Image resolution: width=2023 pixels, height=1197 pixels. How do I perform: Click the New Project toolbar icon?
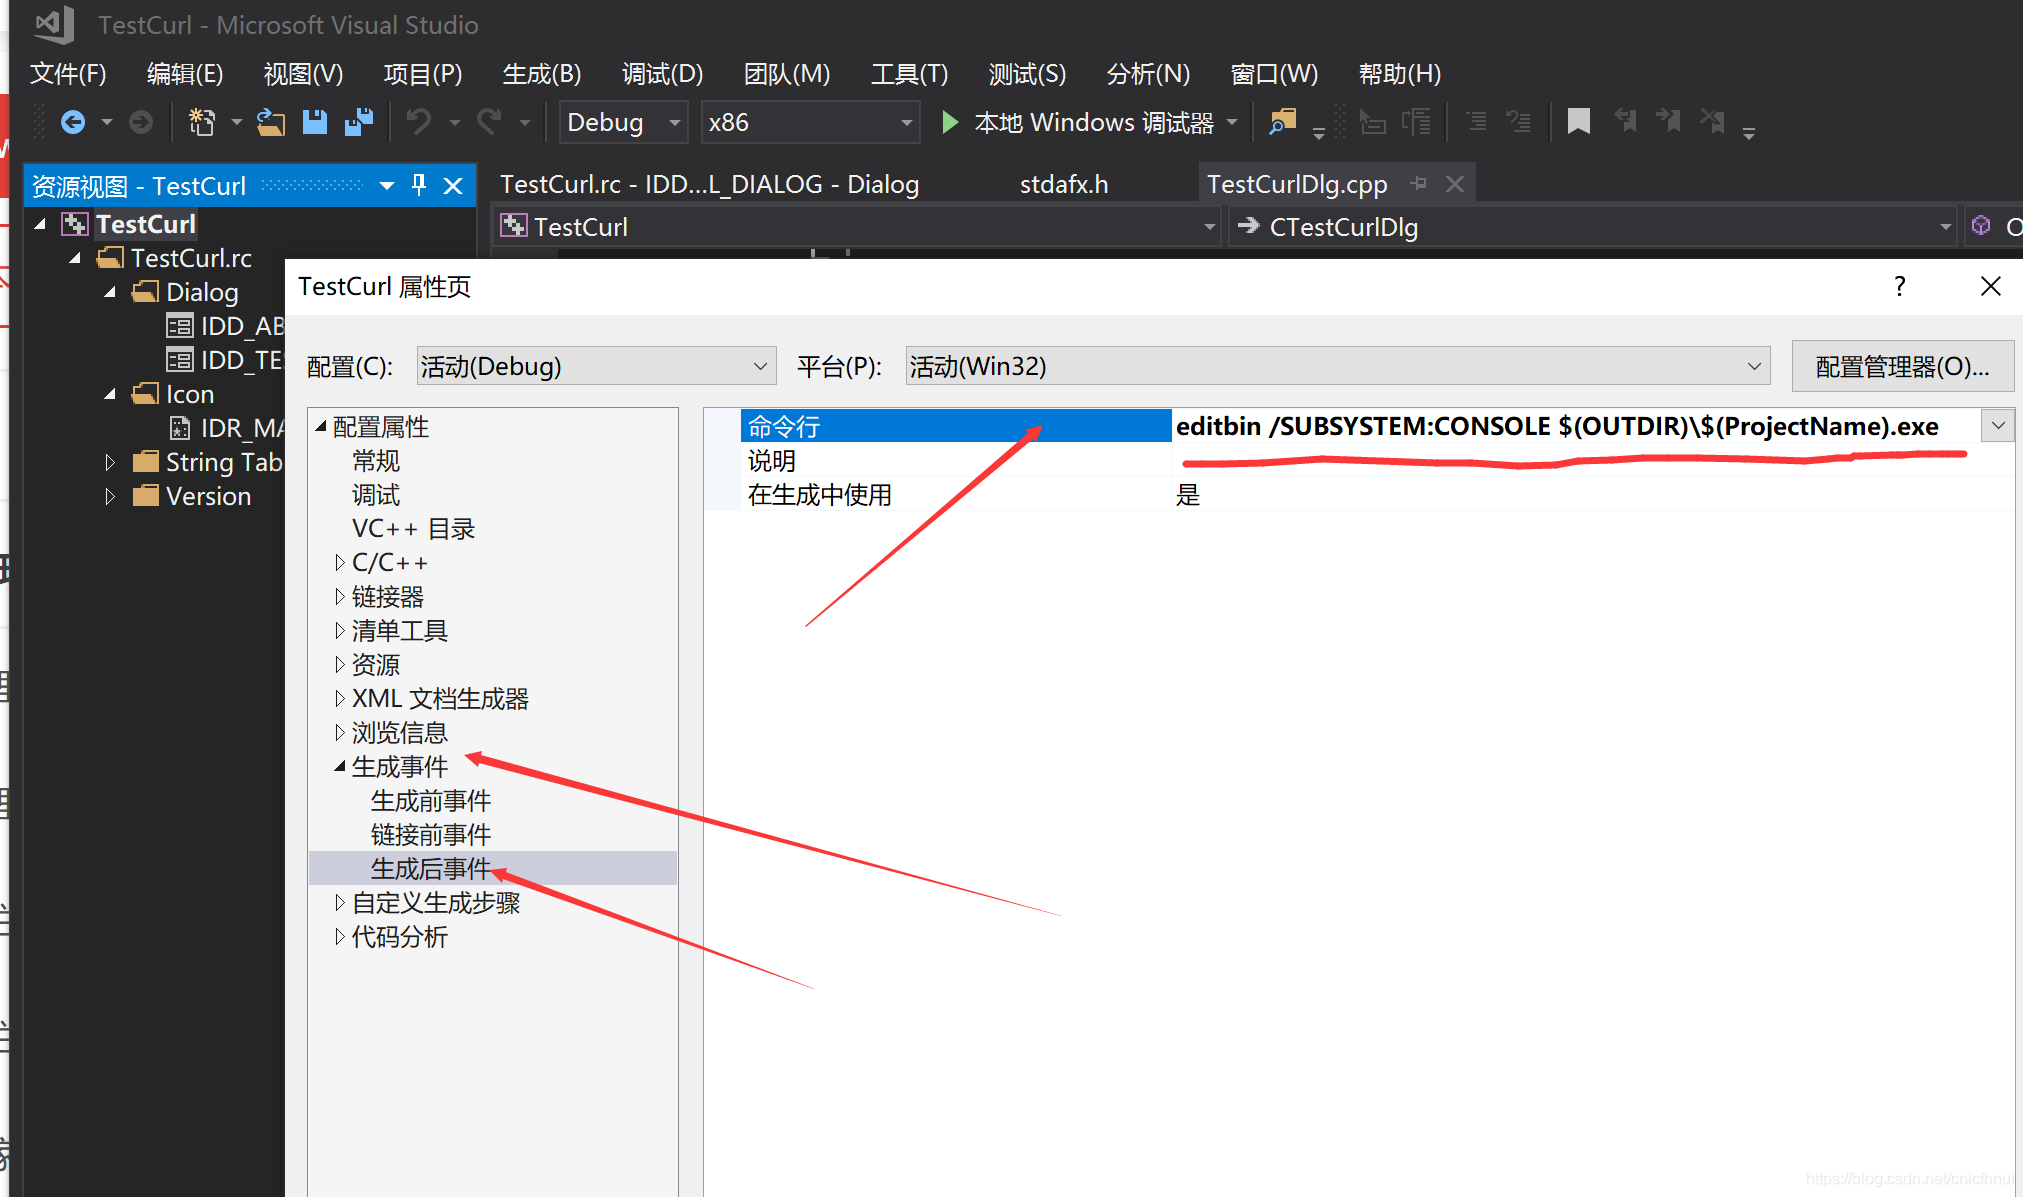point(202,122)
